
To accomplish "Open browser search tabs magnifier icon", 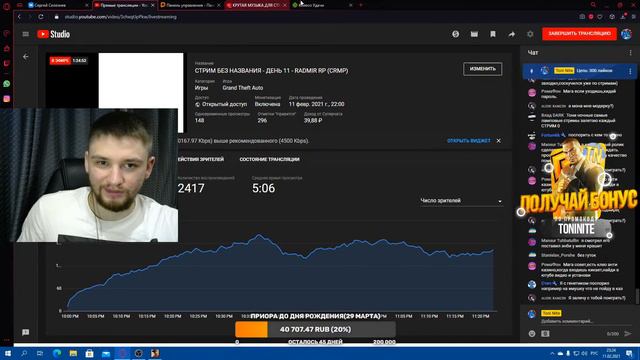I will point(593,5).
